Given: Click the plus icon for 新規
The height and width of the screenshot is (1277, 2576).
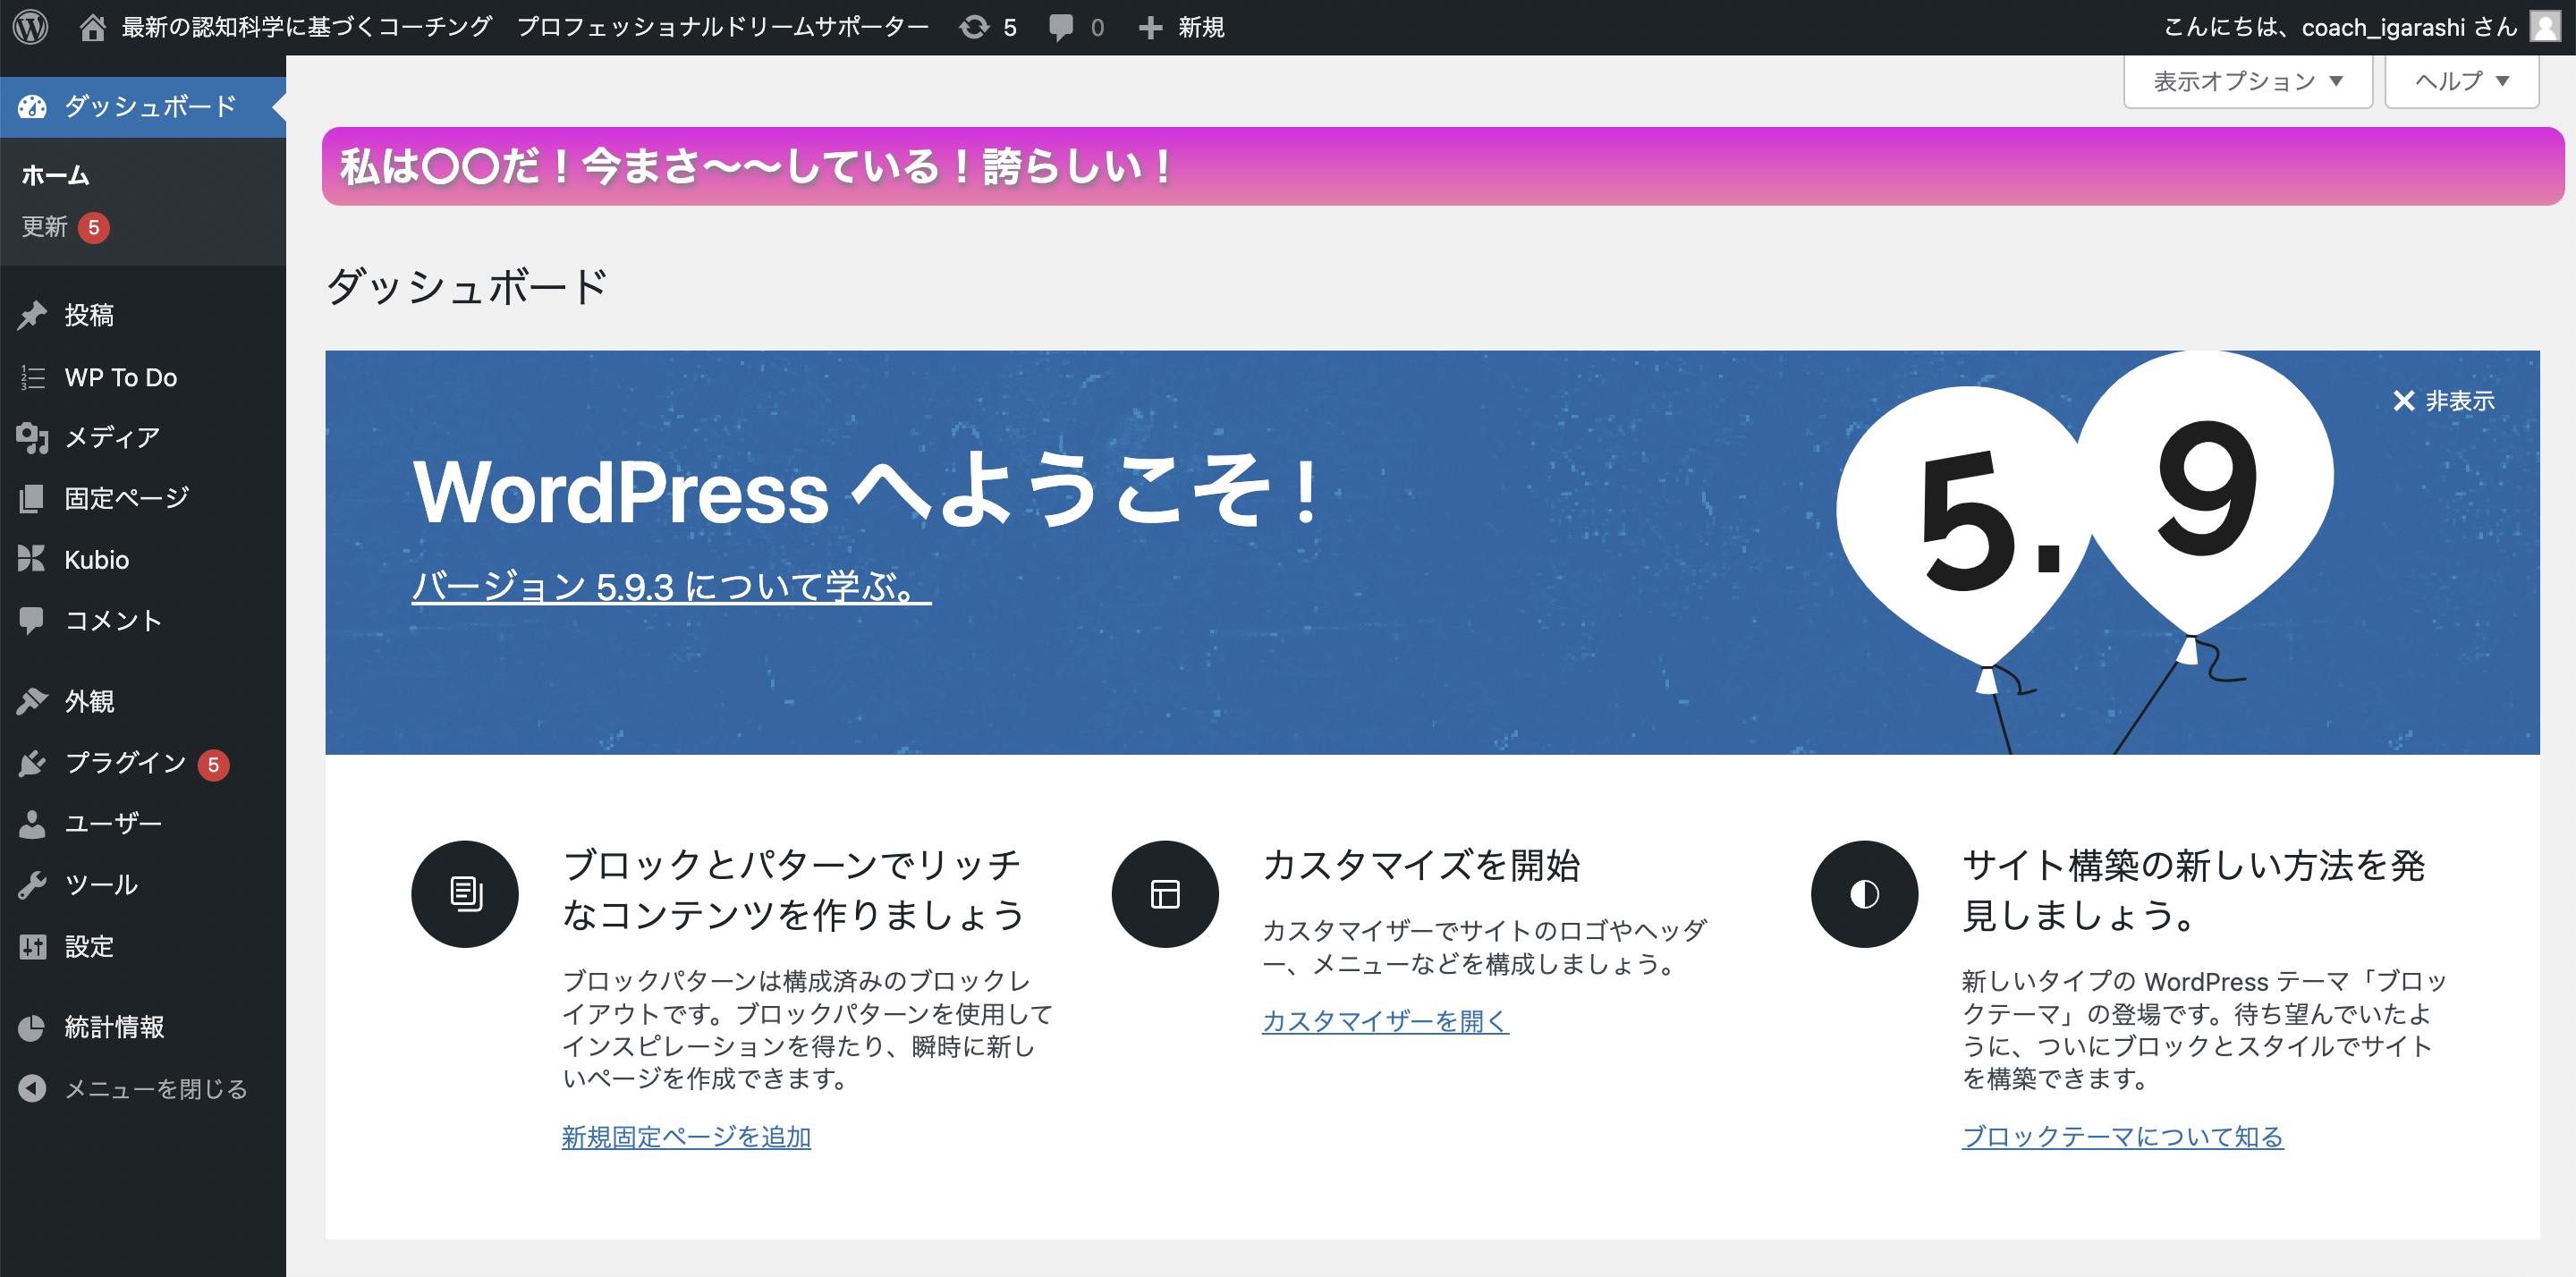Looking at the screenshot, I should pos(1150,27).
